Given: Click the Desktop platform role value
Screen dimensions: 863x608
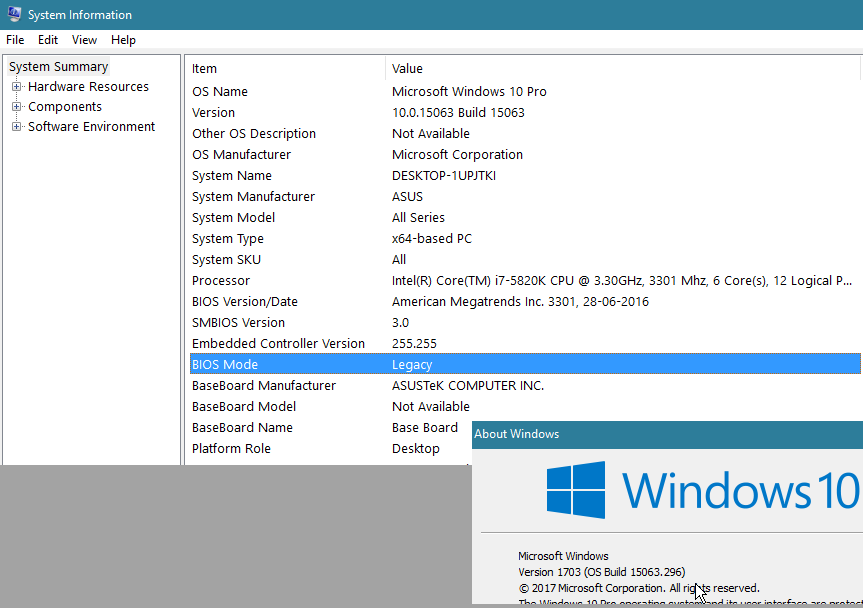Looking at the screenshot, I should coord(416,448).
